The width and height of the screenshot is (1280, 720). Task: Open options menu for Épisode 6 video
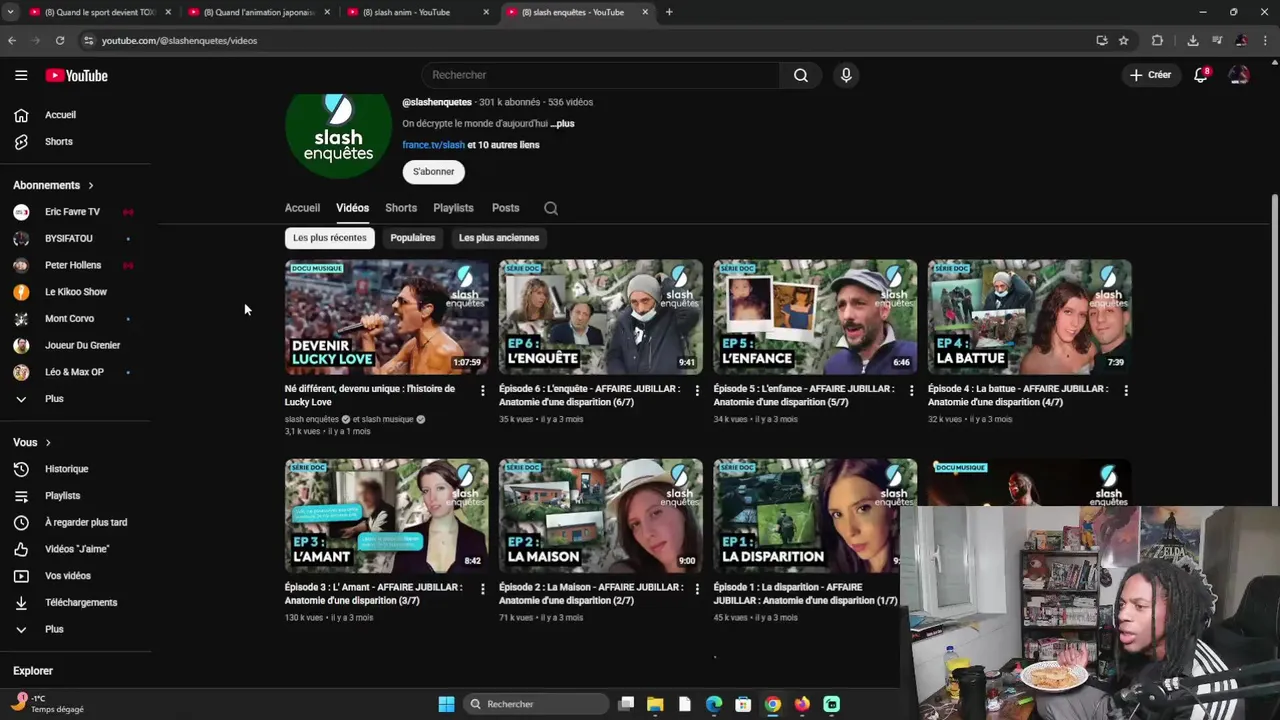(697, 390)
